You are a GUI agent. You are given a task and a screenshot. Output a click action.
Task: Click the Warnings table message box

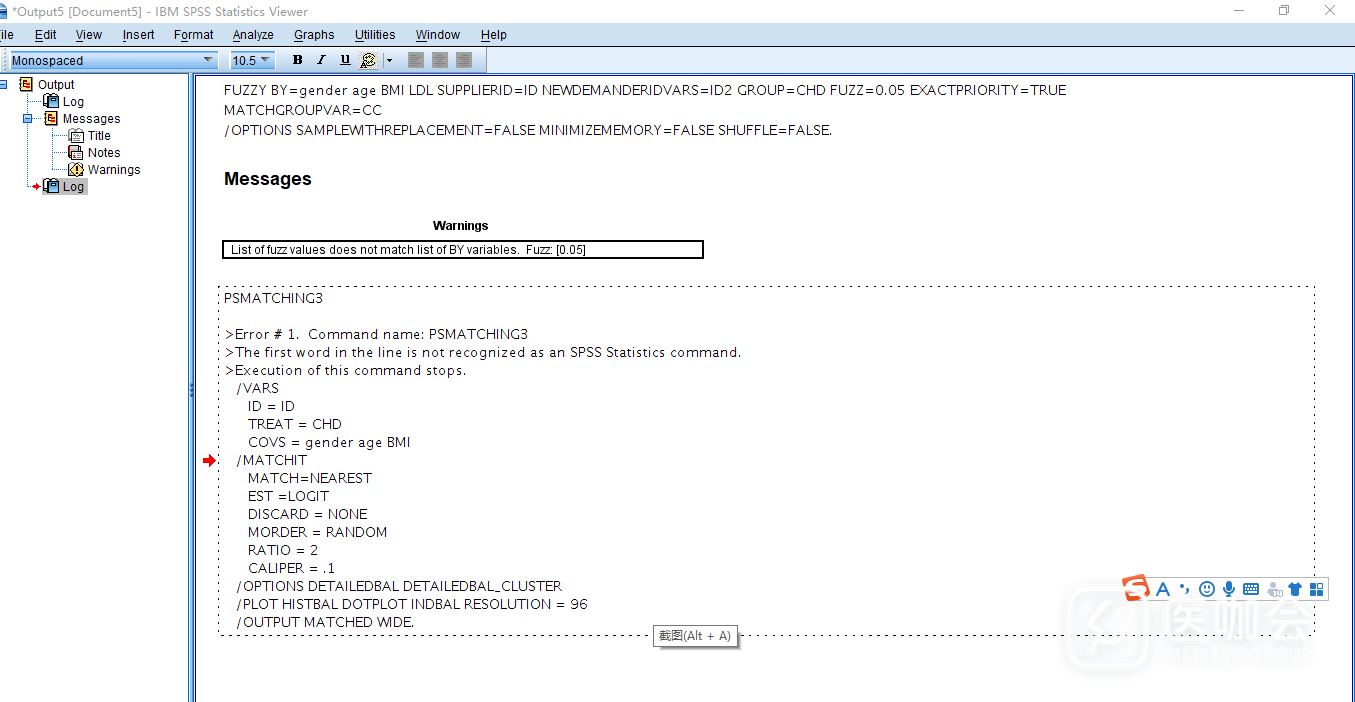click(462, 250)
